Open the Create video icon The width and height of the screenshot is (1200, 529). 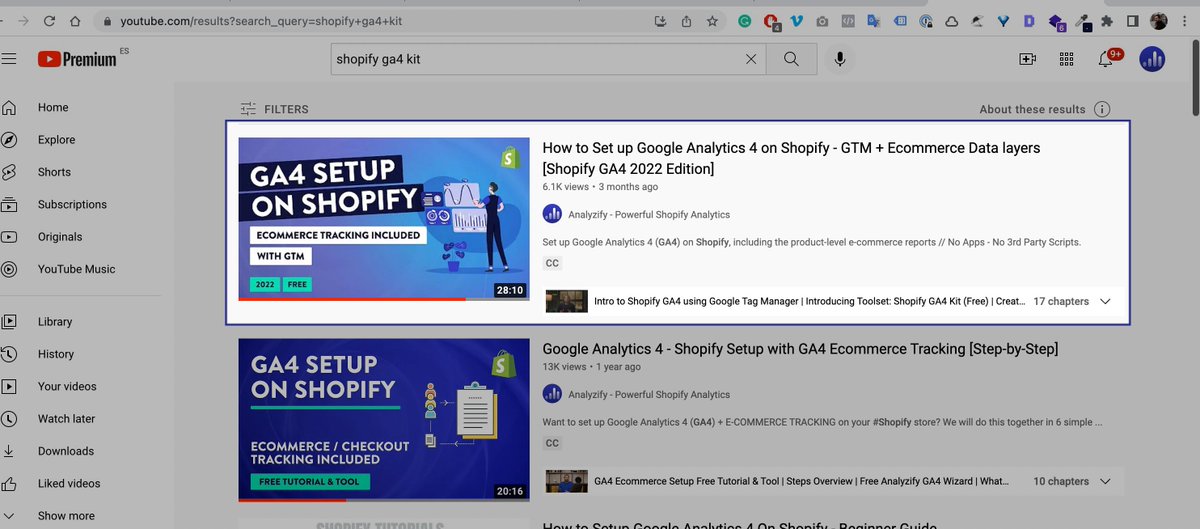pyautogui.click(x=1027, y=59)
